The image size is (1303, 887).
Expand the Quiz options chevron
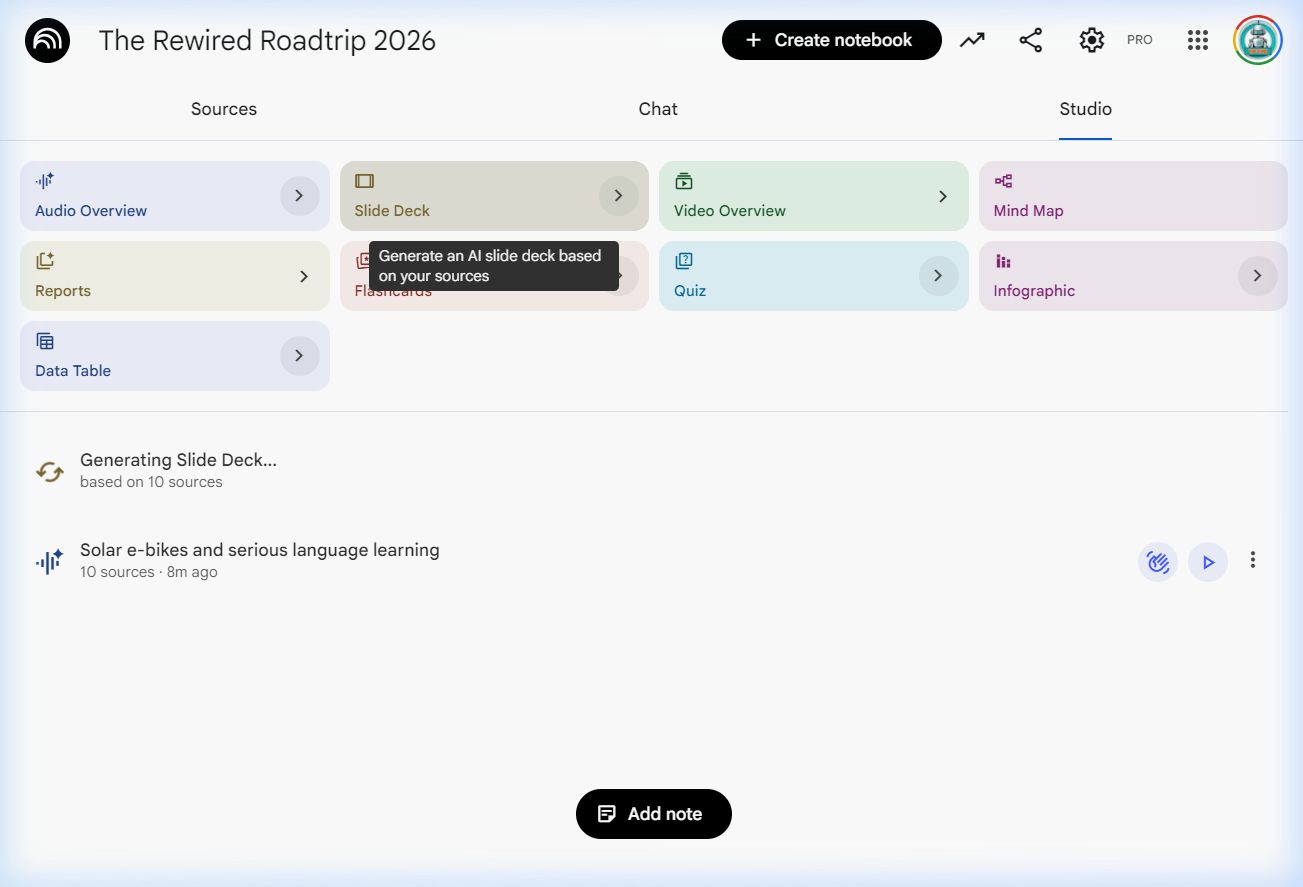coord(938,276)
